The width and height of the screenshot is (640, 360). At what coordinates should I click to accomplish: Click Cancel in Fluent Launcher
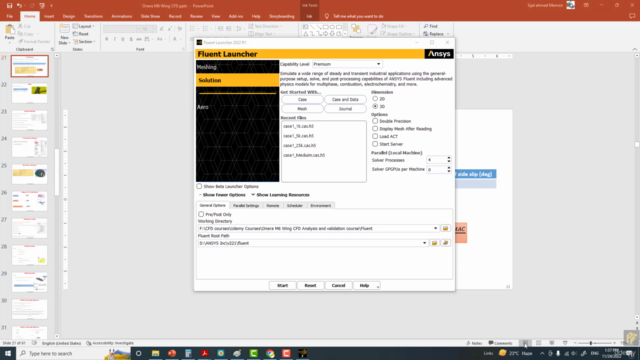point(338,286)
